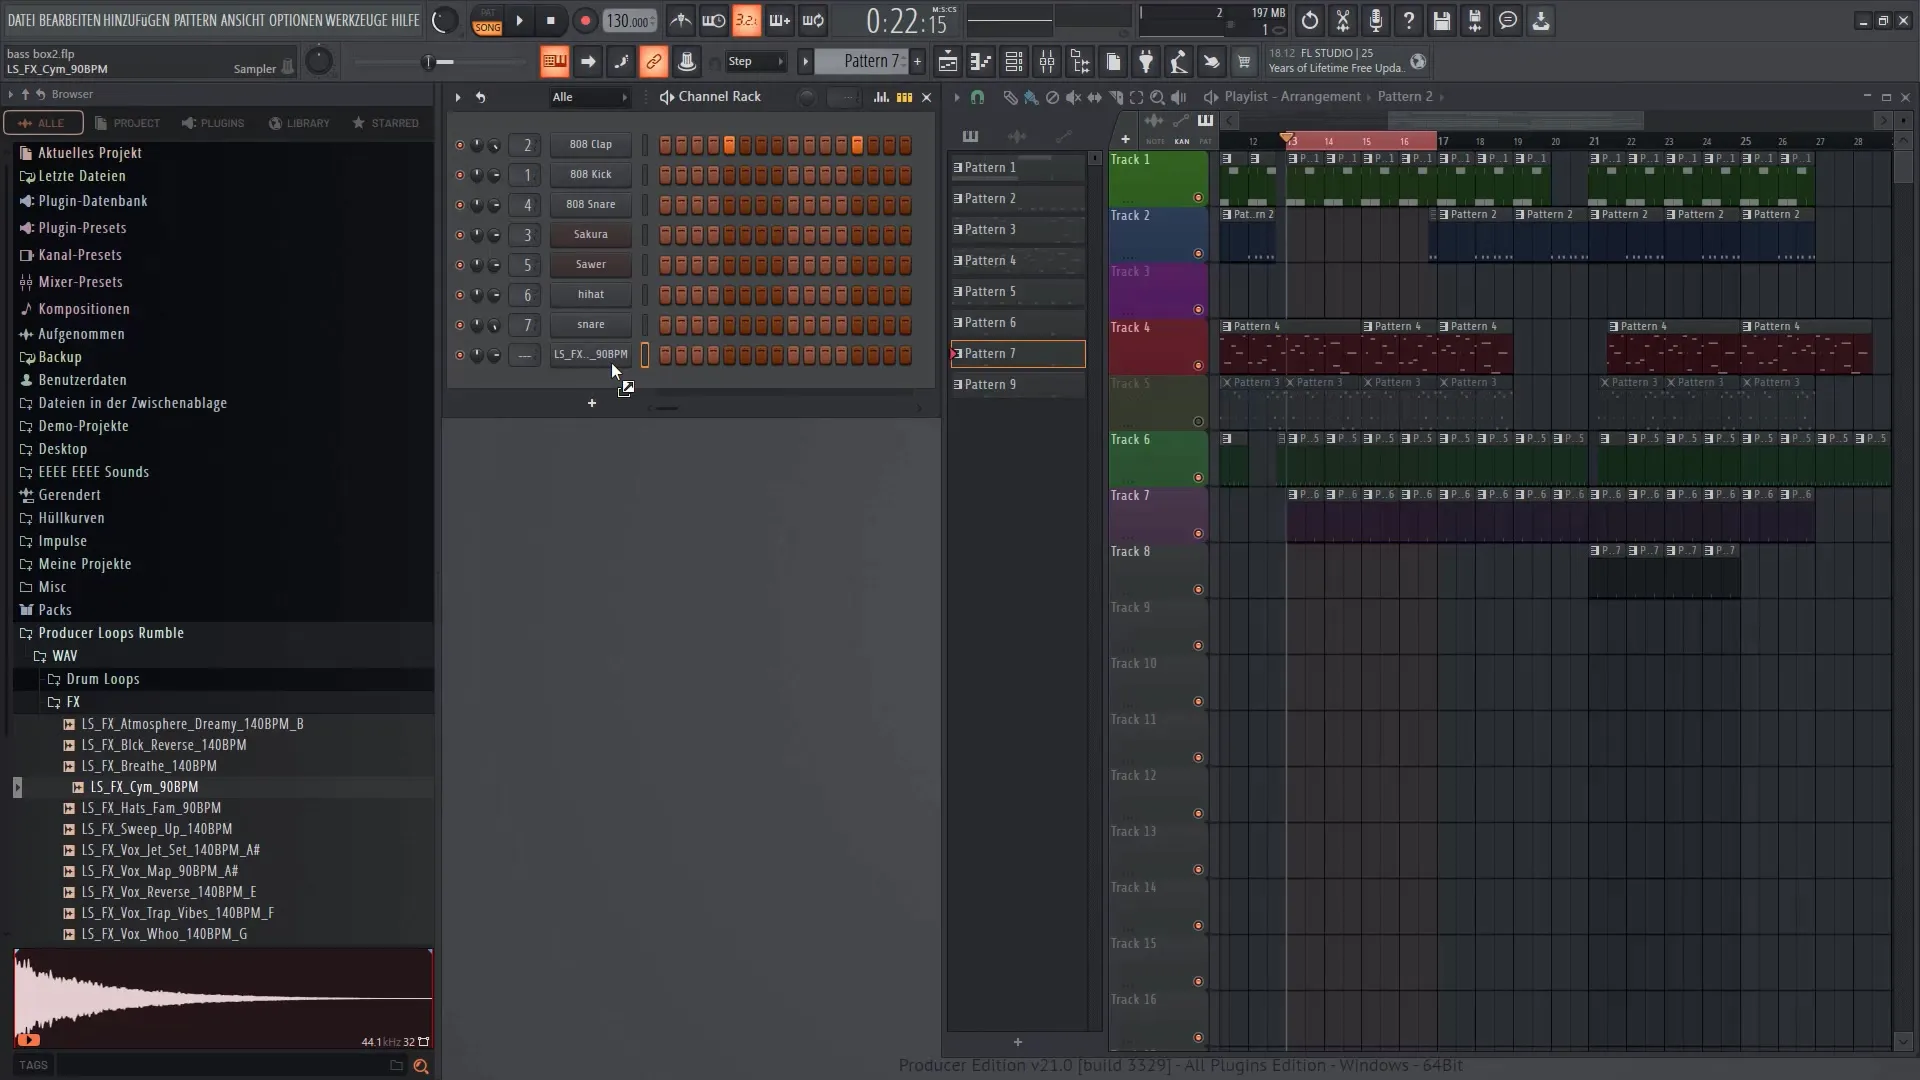Enable the first step of 808 Snare

coord(666,205)
